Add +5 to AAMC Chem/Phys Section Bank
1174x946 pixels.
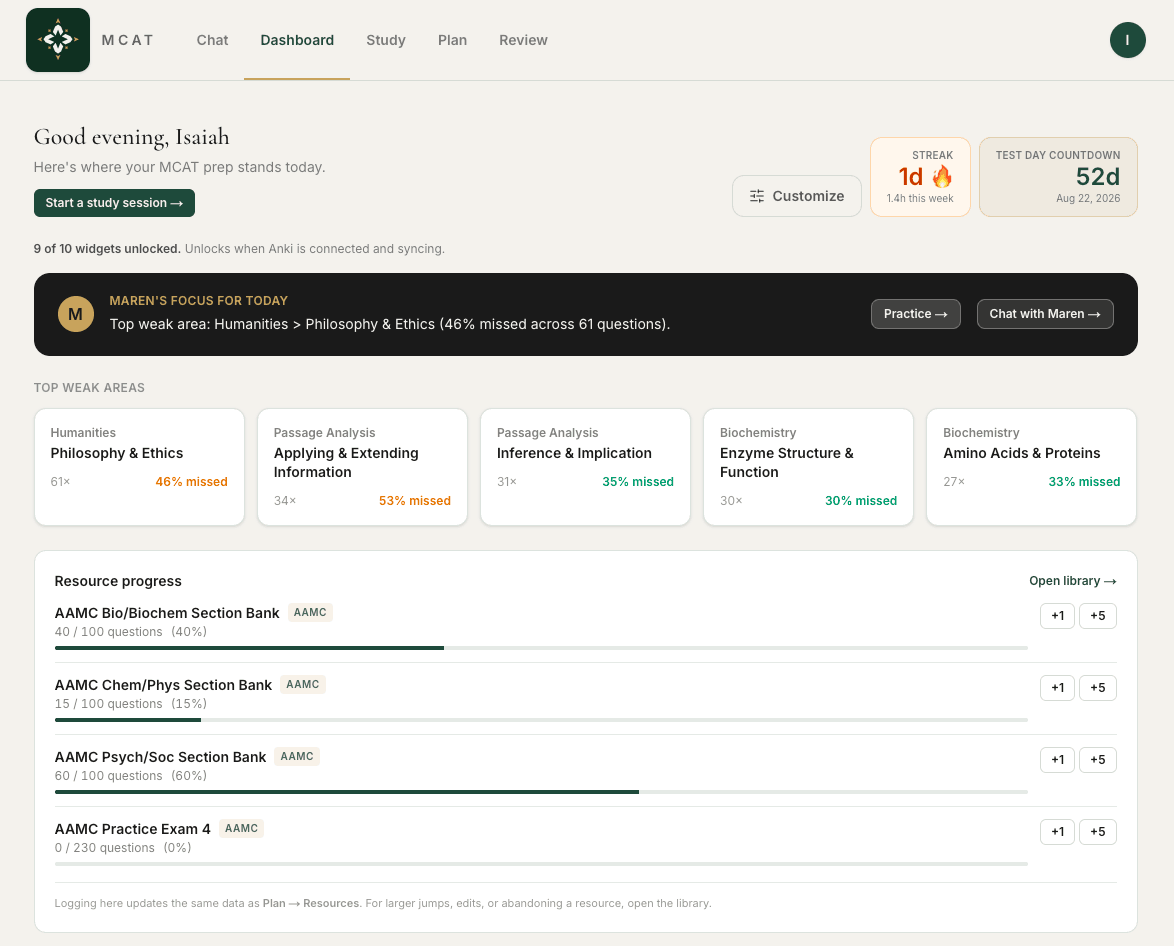coord(1098,688)
